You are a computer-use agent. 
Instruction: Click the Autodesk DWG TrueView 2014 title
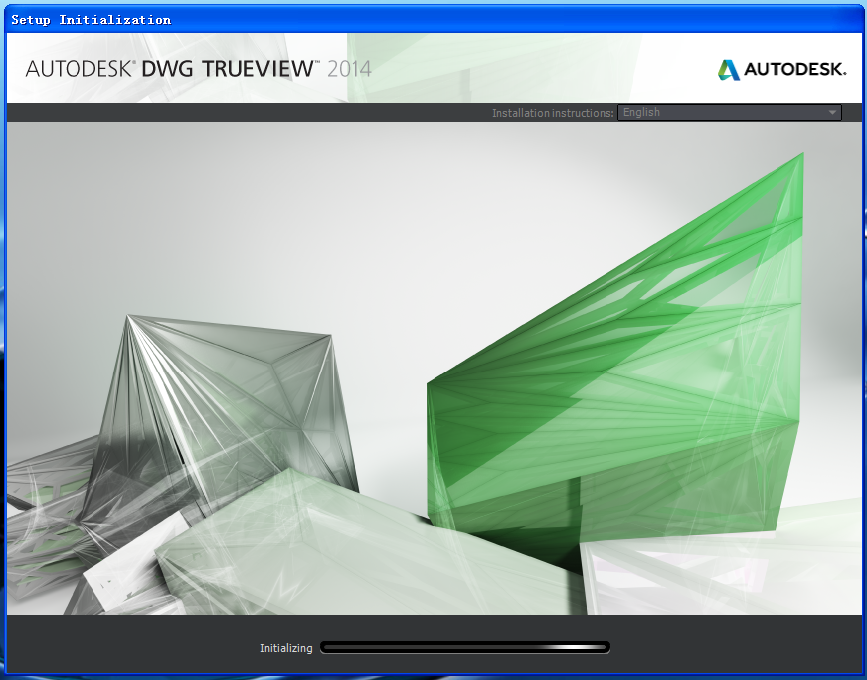click(x=198, y=69)
